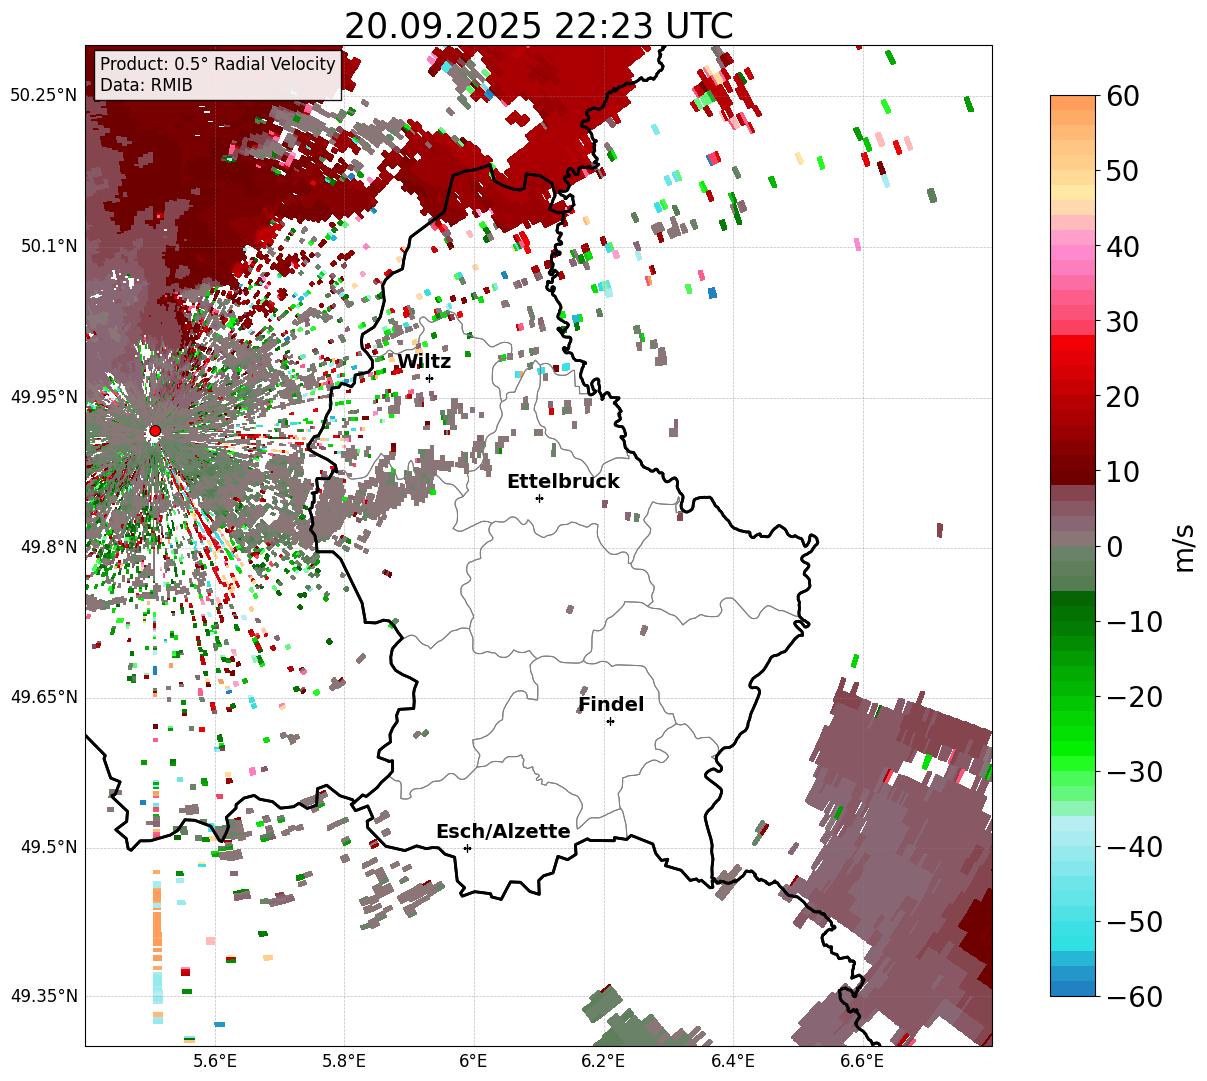Image resolution: width=1207 pixels, height=1081 pixels.
Task: Click the 49.5°N latitude label
Action: click(x=48, y=848)
